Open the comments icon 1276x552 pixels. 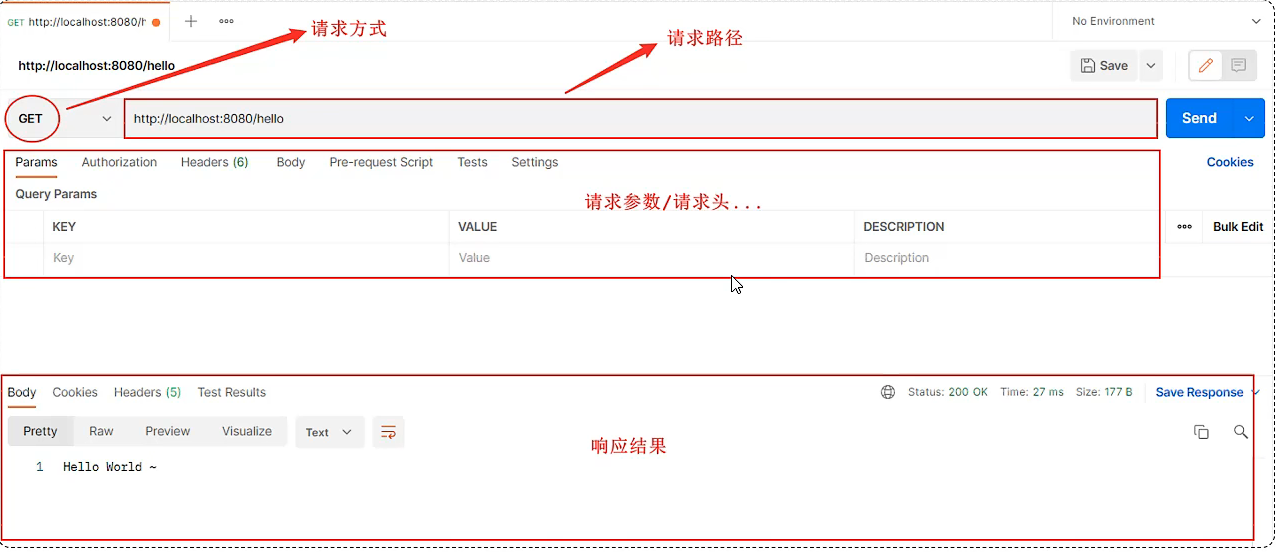(1238, 65)
